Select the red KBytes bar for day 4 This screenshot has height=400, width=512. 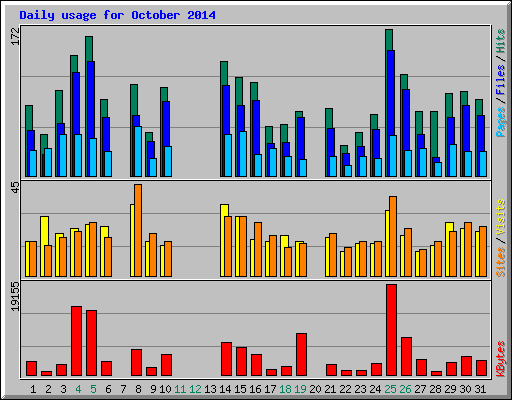76,341
